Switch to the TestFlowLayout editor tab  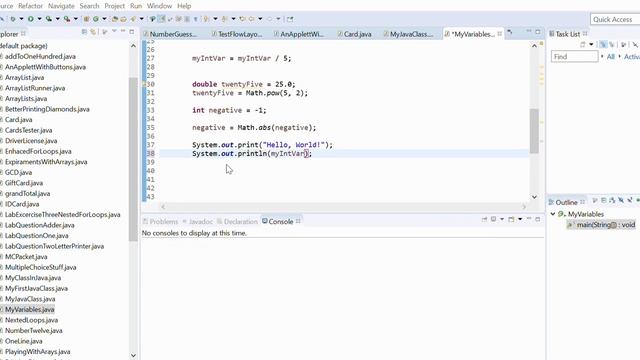point(240,34)
